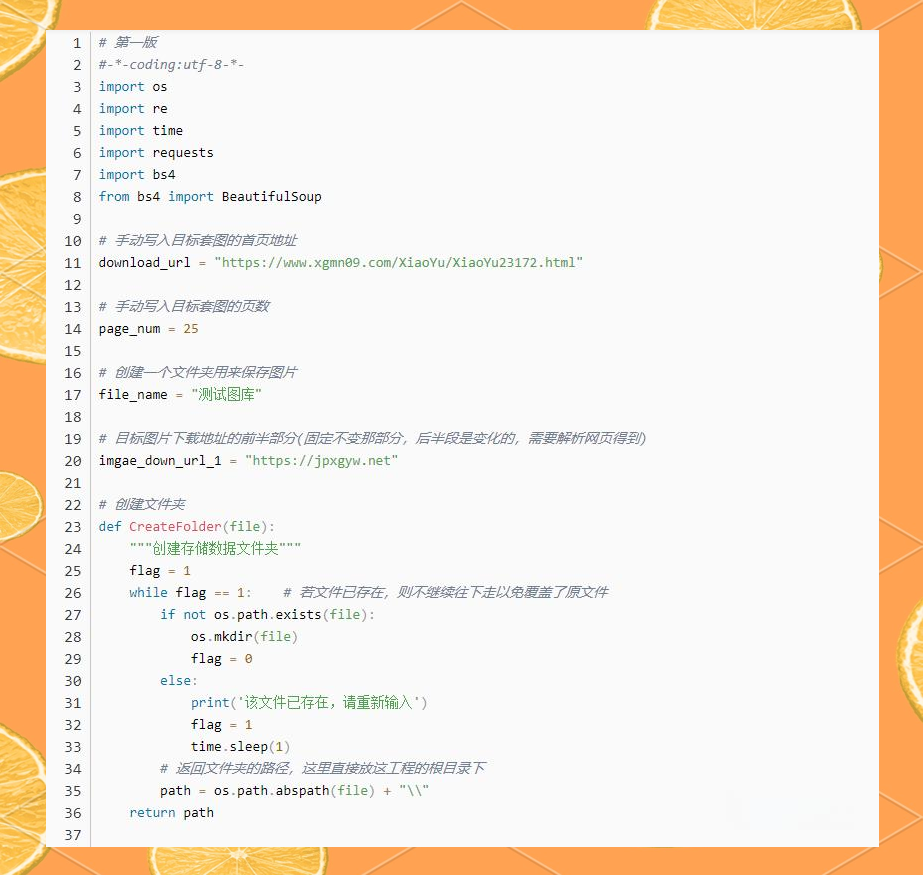
Task: Click line number 37 in the gutter
Action: (x=73, y=835)
